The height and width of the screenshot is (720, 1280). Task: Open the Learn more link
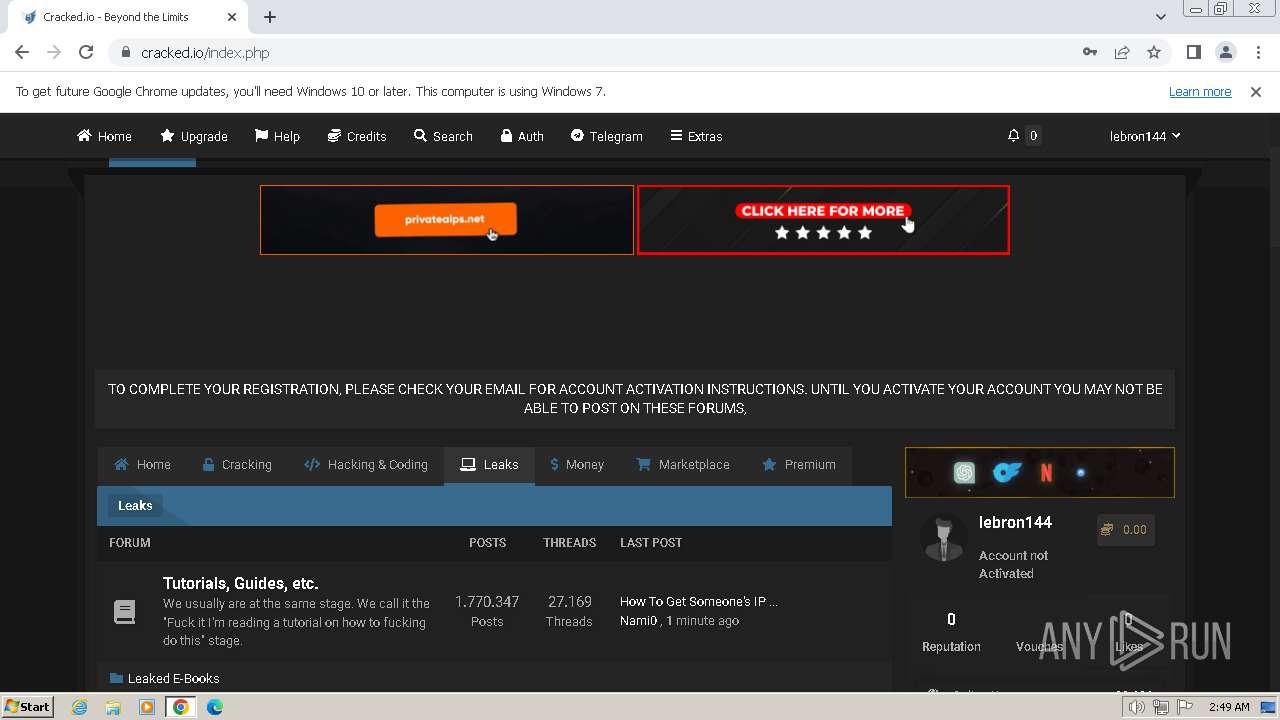tap(1200, 91)
